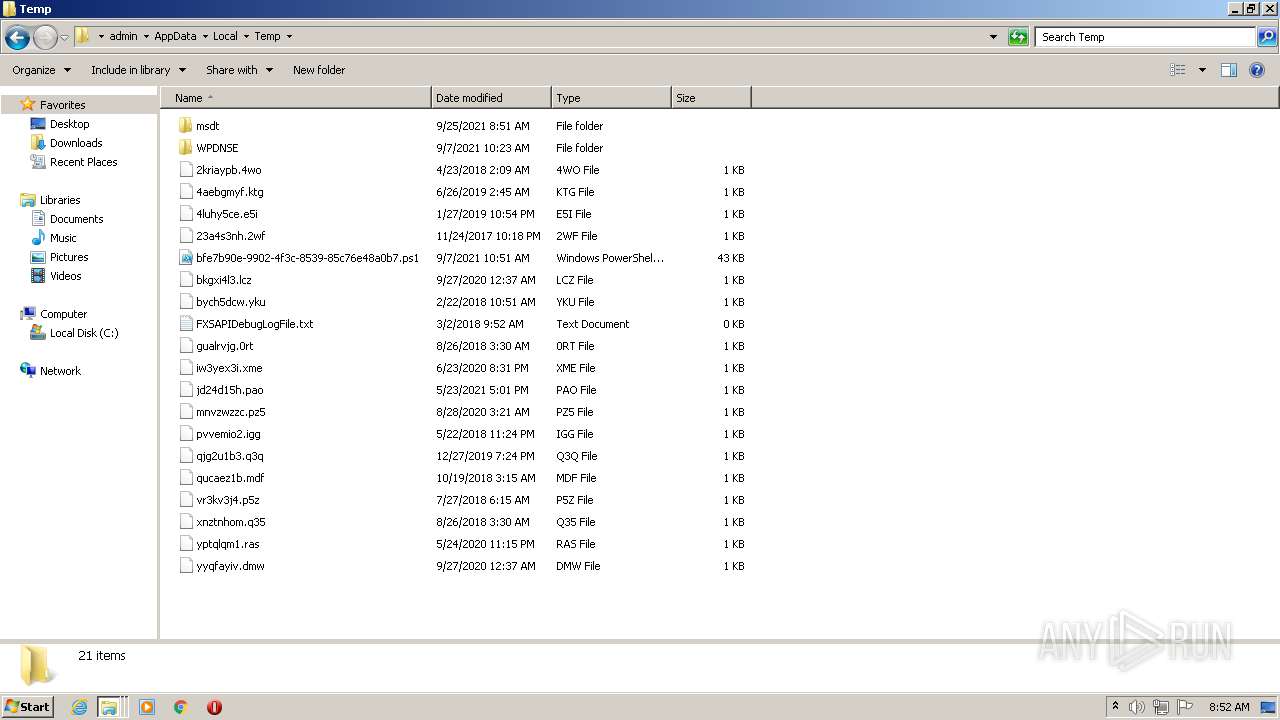Image resolution: width=1280 pixels, height=720 pixels.
Task: Sort by the Name column header
Action: click(295, 98)
